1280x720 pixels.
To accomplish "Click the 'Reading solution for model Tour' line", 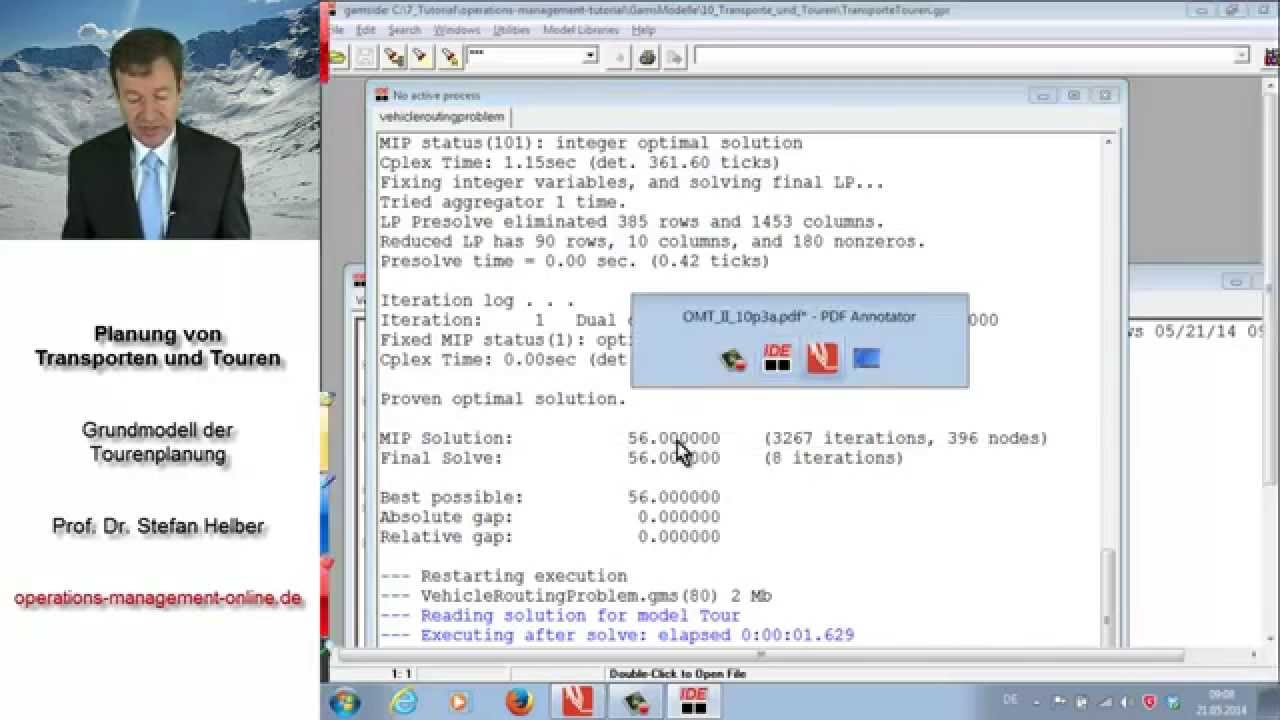I will (x=560, y=616).
